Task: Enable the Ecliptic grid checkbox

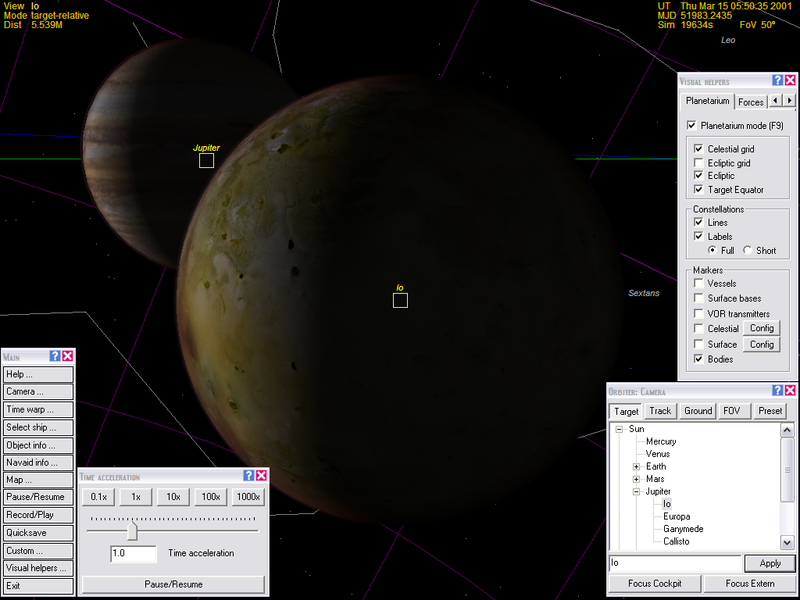Action: click(x=699, y=163)
